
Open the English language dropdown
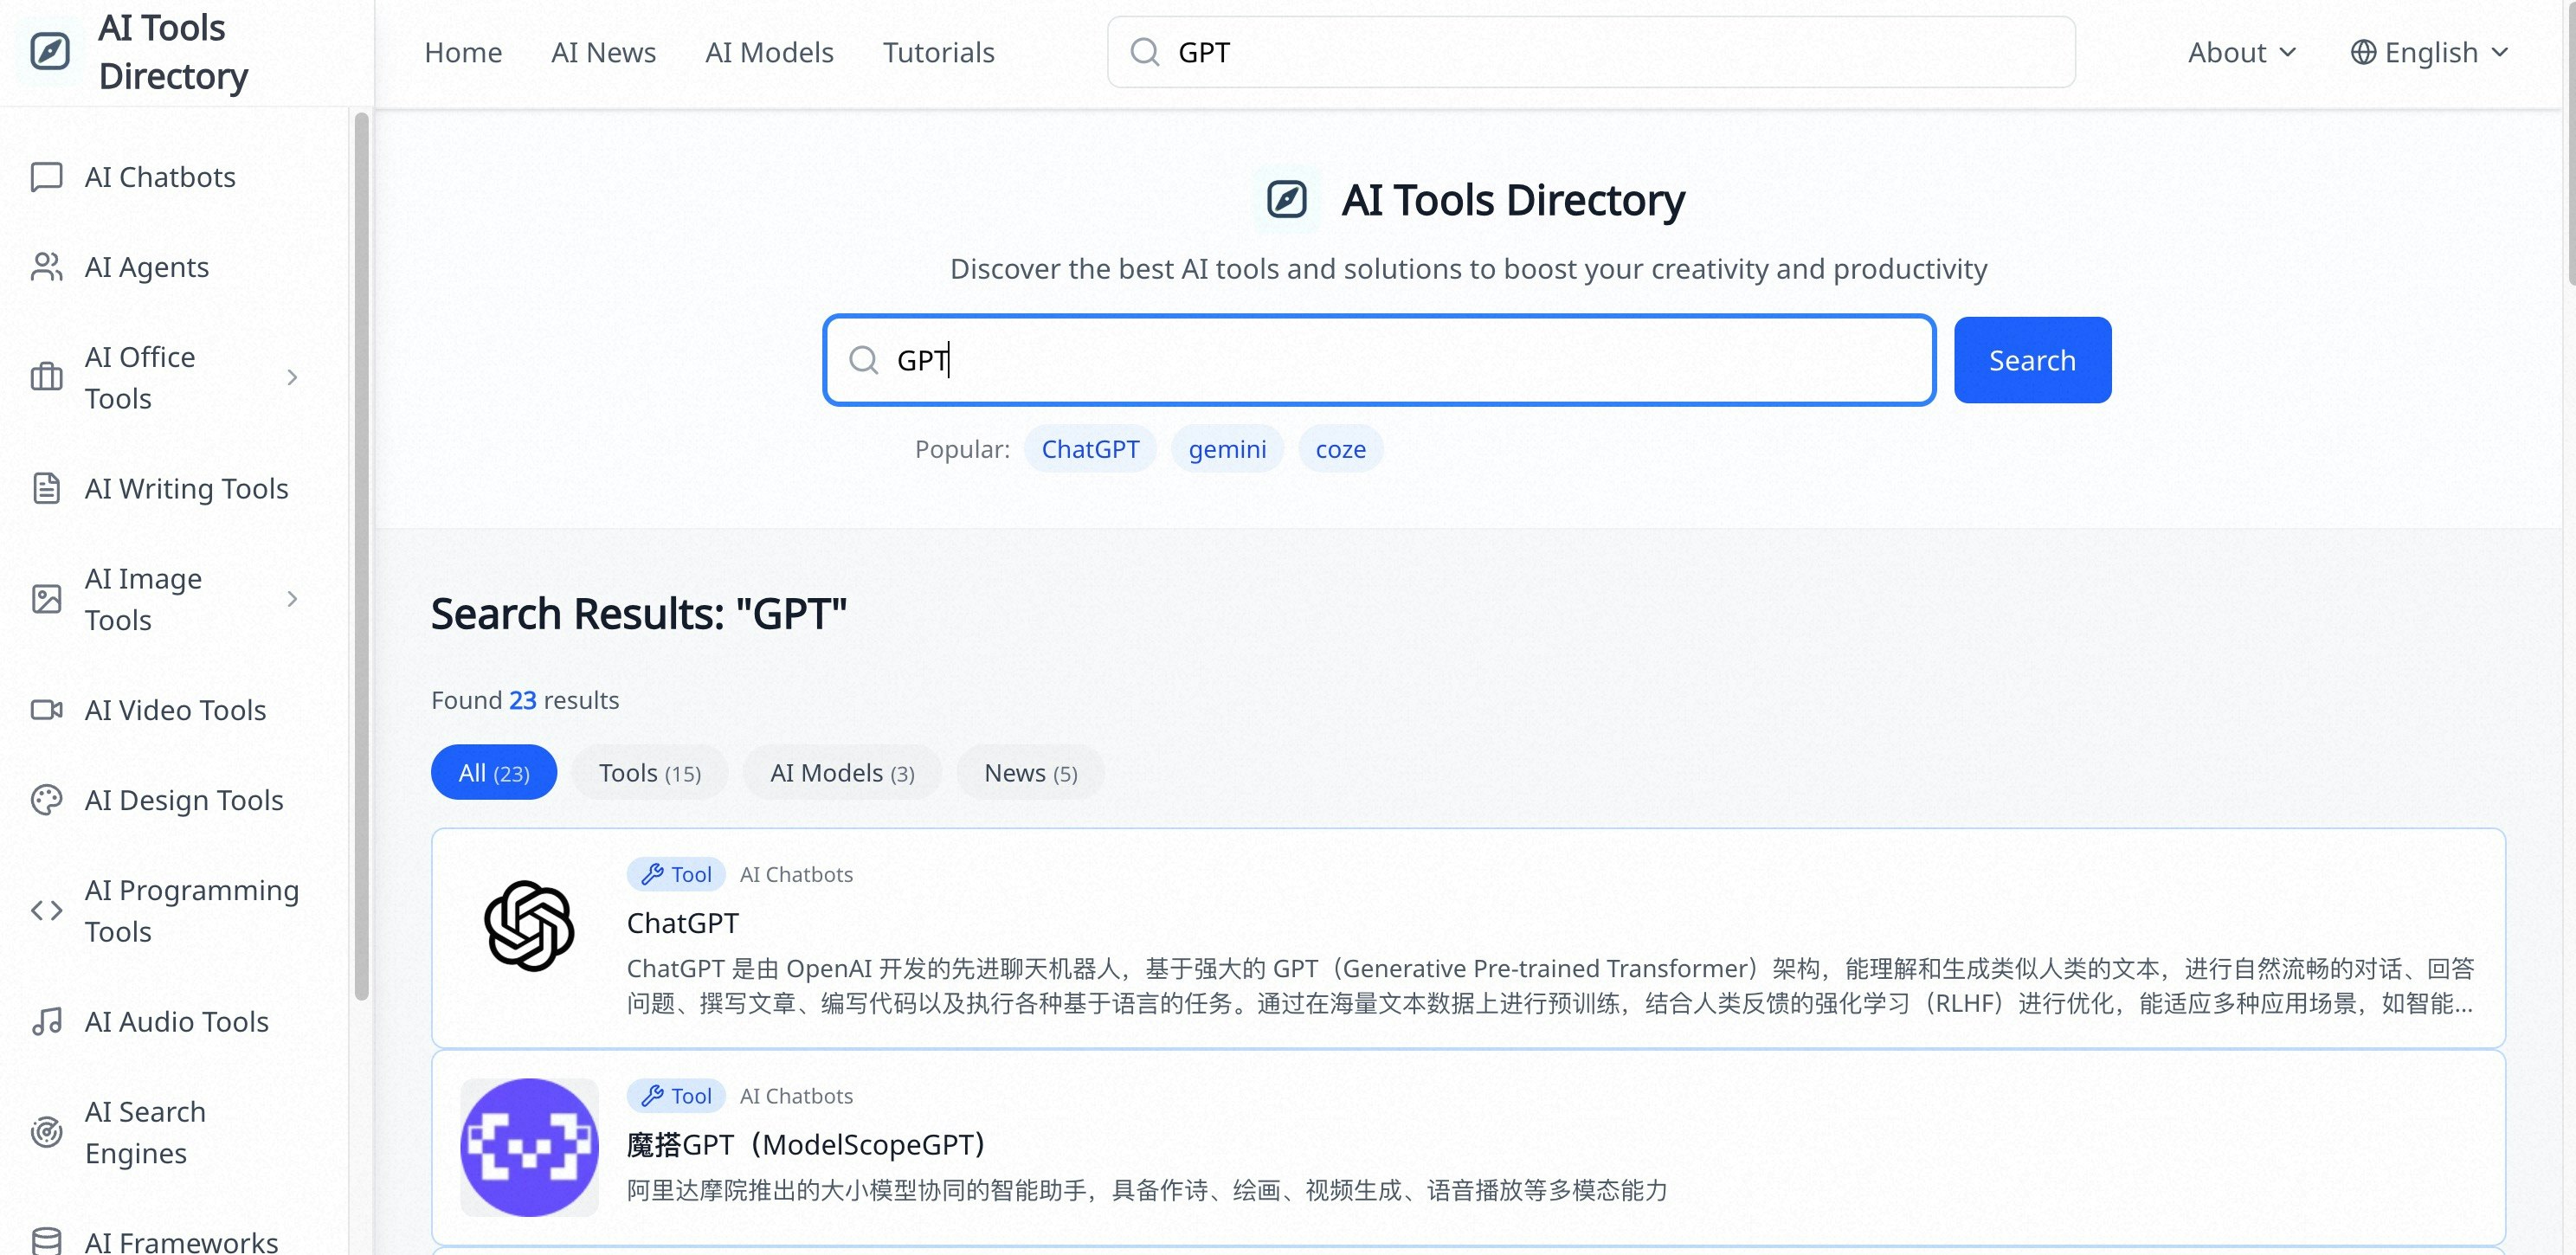pyautogui.click(x=2430, y=52)
